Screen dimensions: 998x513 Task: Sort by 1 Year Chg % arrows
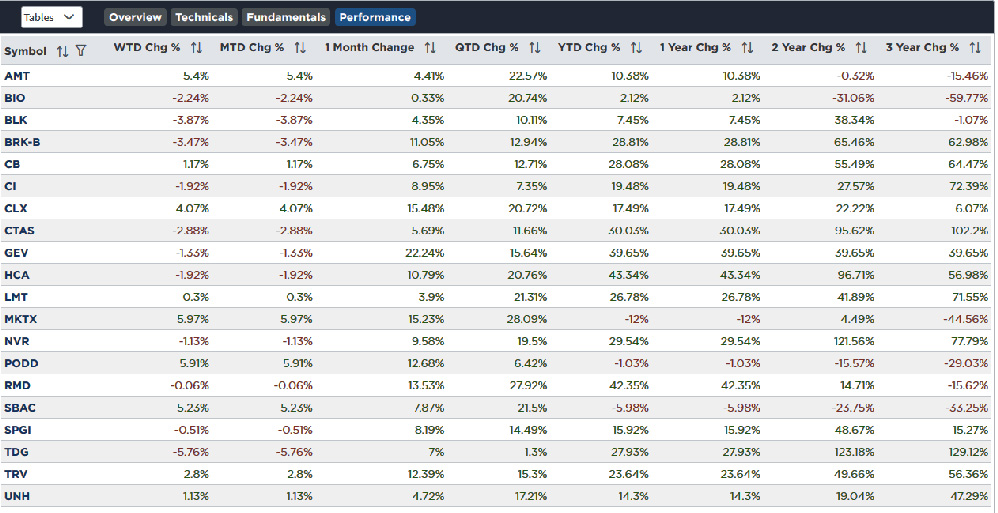748,48
